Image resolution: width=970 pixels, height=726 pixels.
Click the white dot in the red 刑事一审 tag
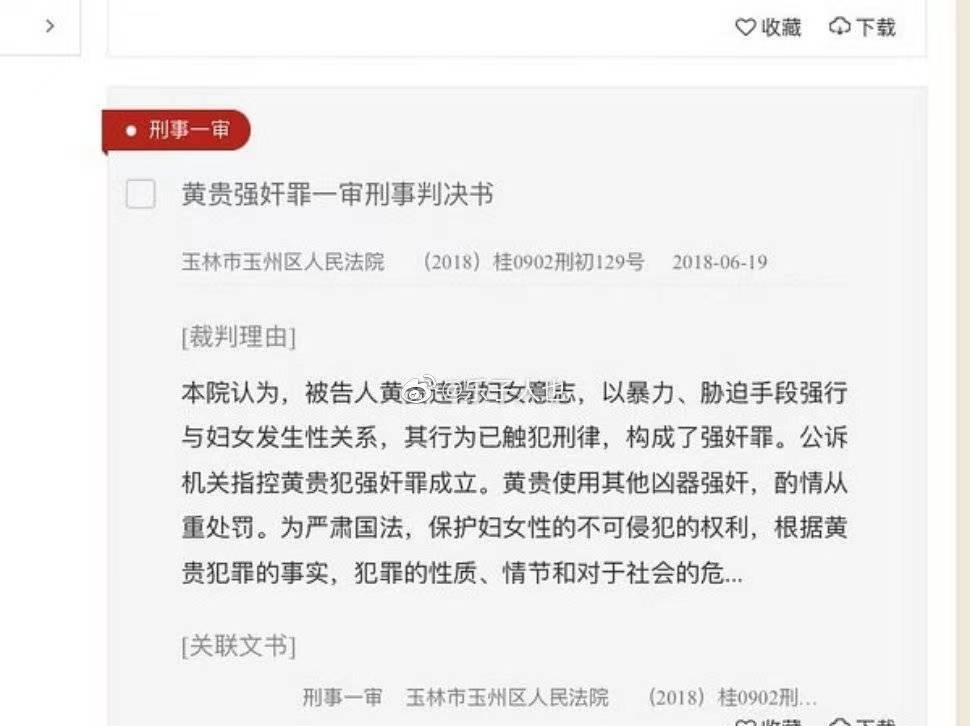(x=131, y=130)
